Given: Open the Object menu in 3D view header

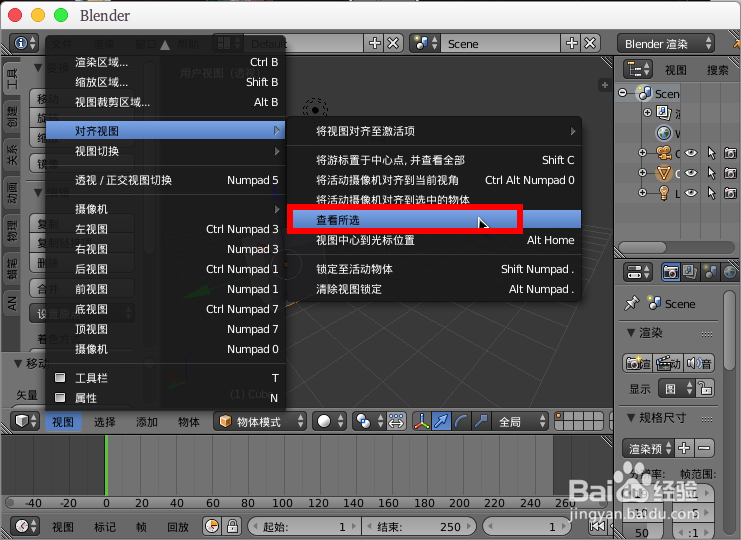Looking at the screenshot, I should (189, 421).
